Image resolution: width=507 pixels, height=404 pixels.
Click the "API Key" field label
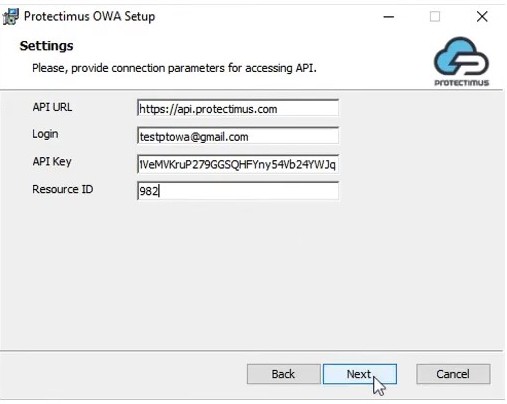(52, 162)
